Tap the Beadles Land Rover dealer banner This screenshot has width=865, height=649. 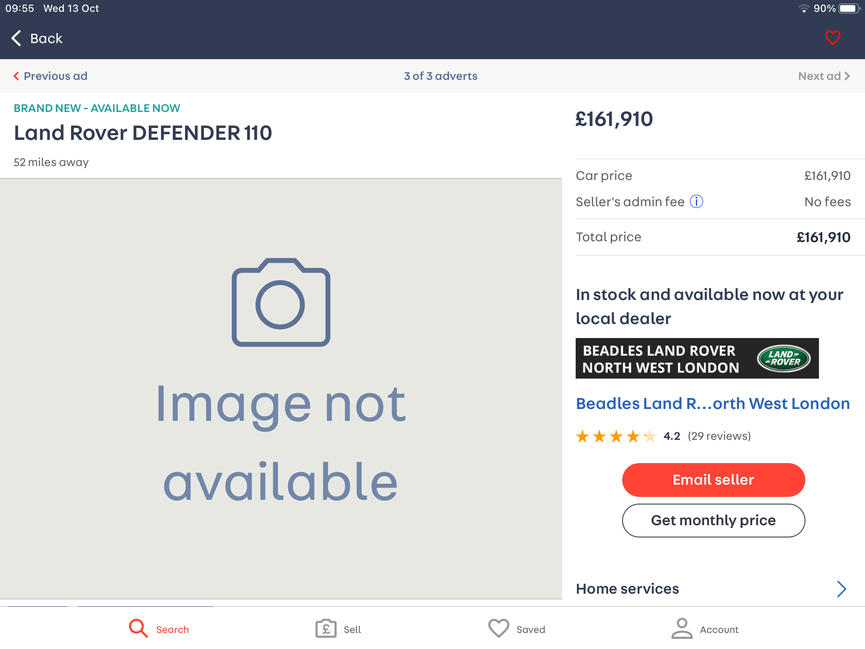[697, 358]
